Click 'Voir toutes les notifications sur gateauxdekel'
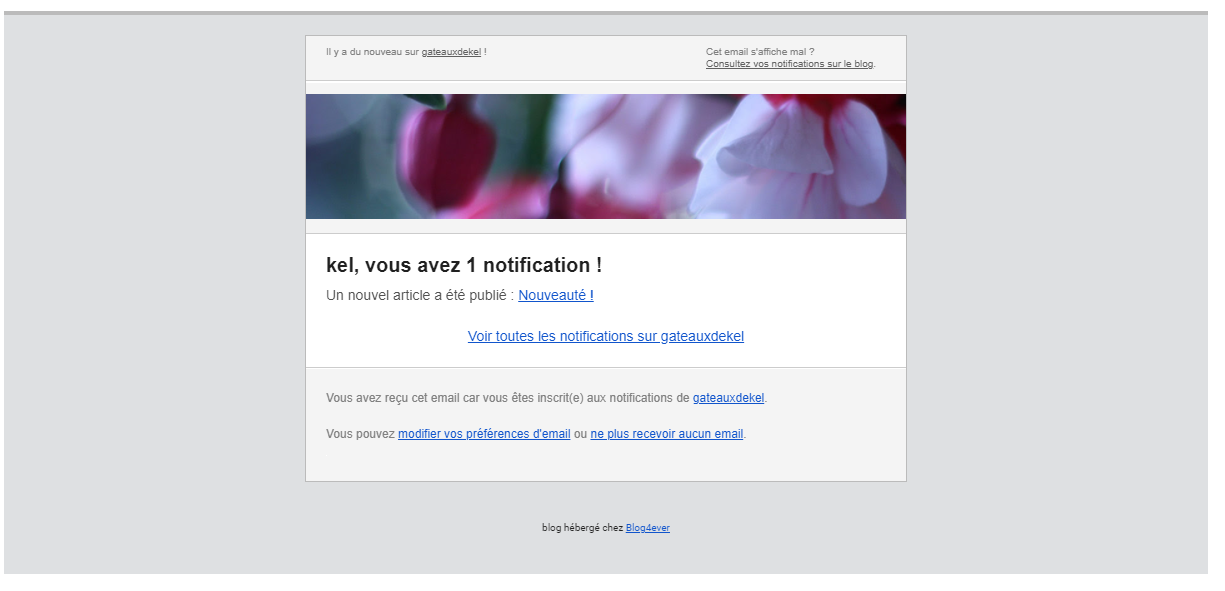1225x591 pixels. click(606, 336)
